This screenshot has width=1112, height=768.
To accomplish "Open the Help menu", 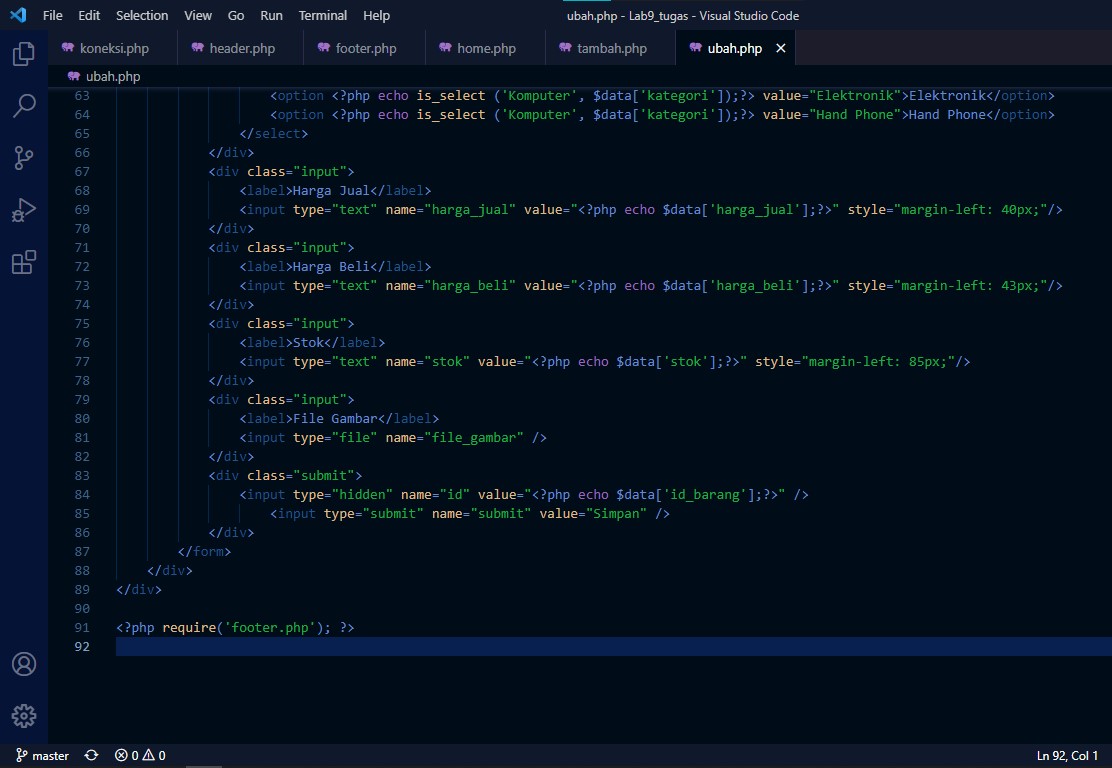I will pyautogui.click(x=376, y=15).
